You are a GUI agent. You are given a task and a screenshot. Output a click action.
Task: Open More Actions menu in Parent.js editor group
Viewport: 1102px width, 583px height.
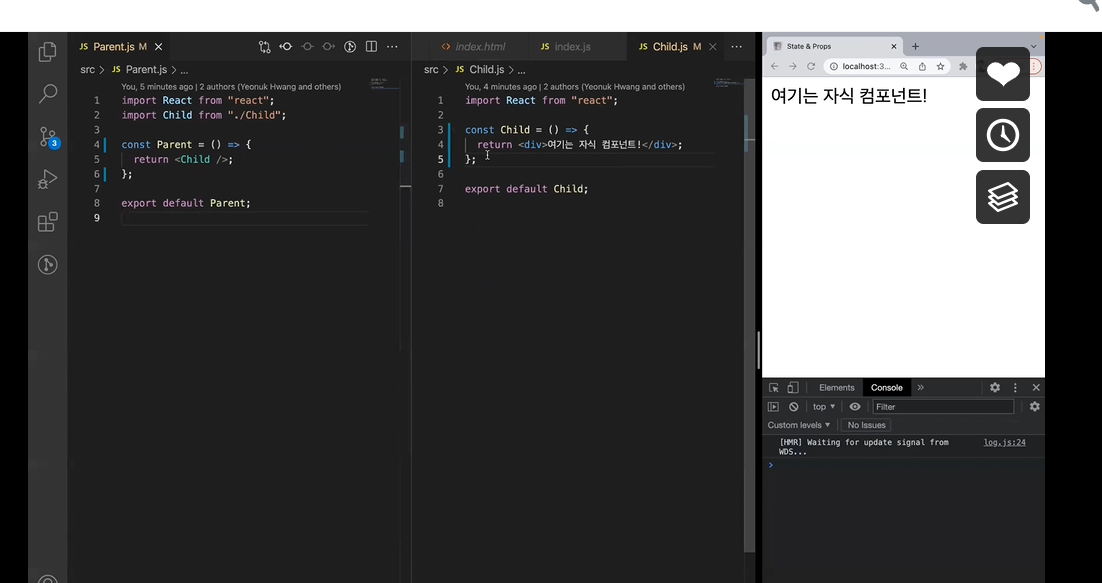[x=392, y=46]
